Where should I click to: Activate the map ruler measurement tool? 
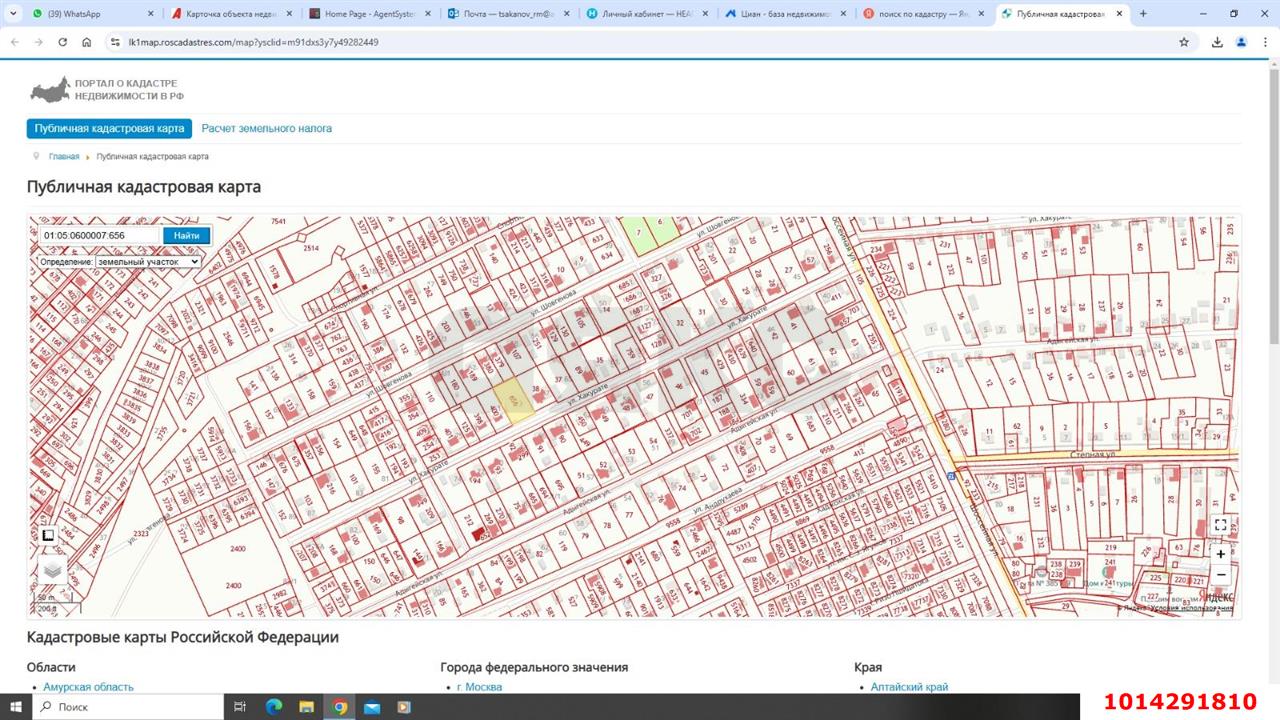click(x=47, y=535)
